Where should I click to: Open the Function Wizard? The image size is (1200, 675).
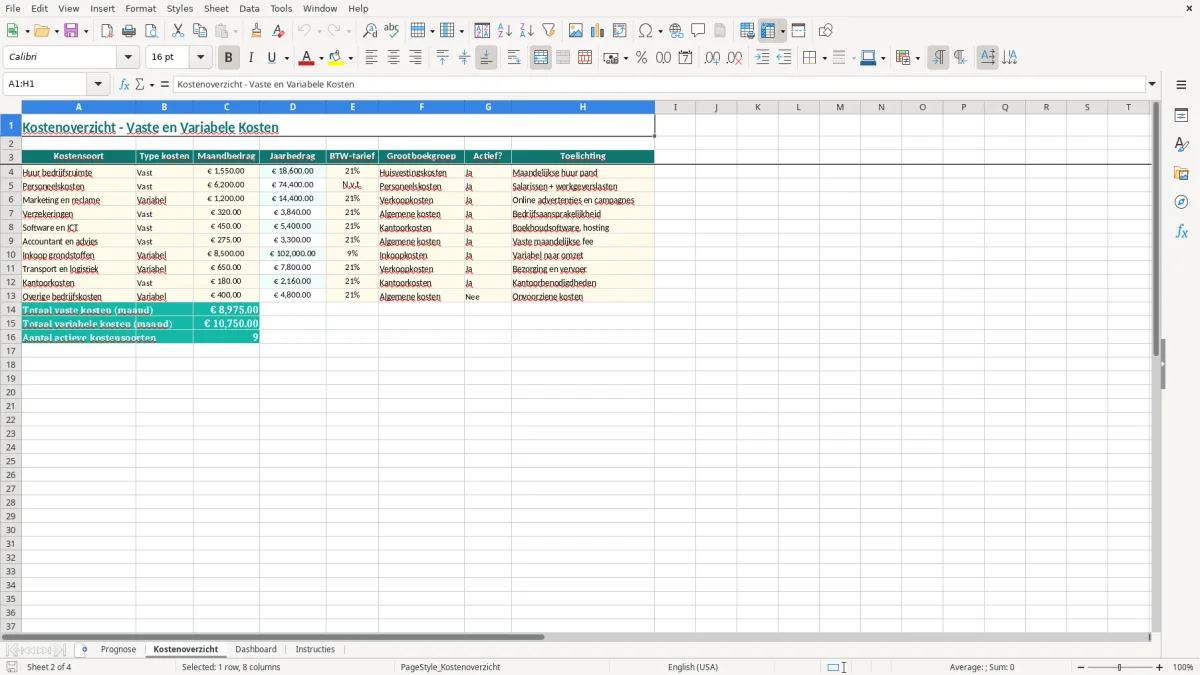click(125, 84)
